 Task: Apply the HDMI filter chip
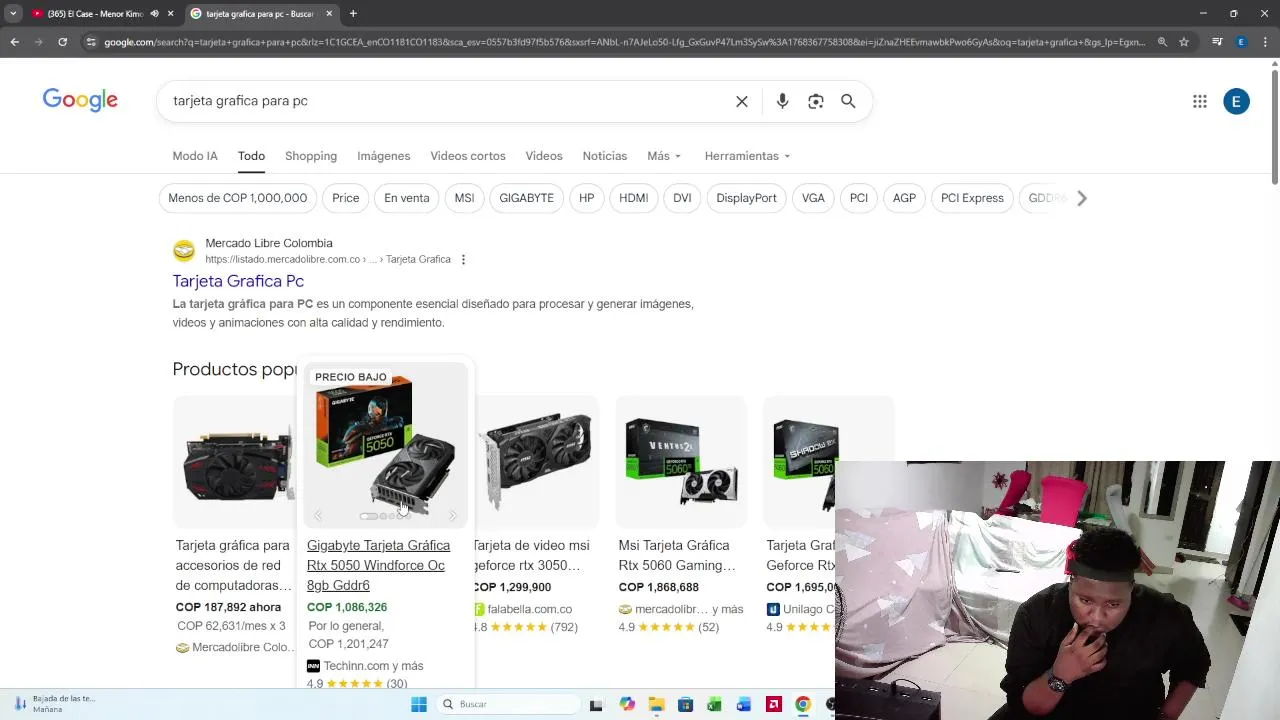click(x=633, y=198)
